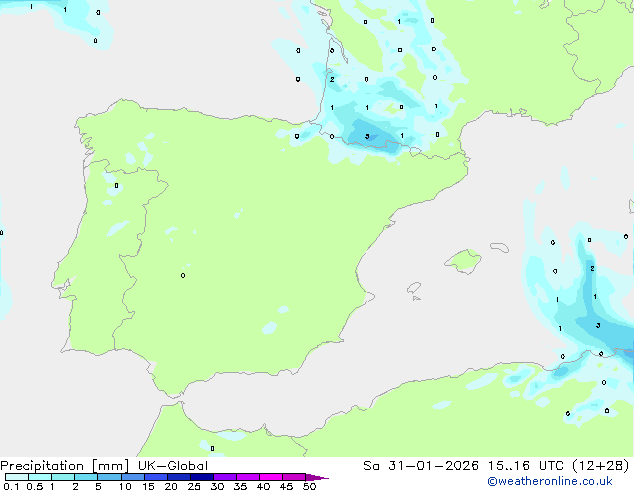This screenshot has height=490, width=634.
Task: Click the Menorca island outline on map
Action: (499, 247)
